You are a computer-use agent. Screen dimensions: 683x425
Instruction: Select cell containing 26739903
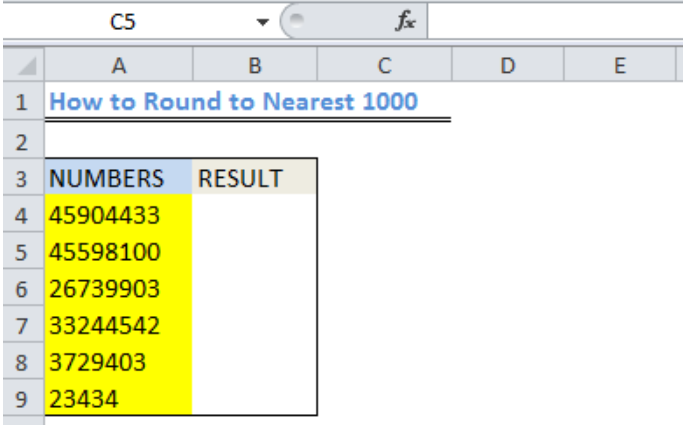pyautogui.click(x=118, y=288)
